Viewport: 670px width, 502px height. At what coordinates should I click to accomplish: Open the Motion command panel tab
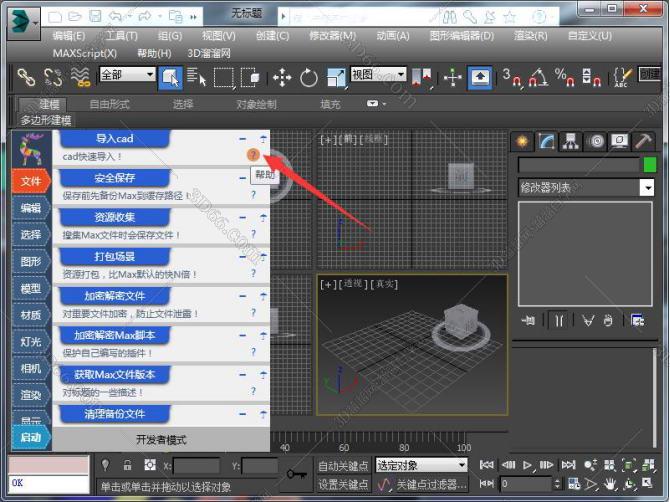596,141
